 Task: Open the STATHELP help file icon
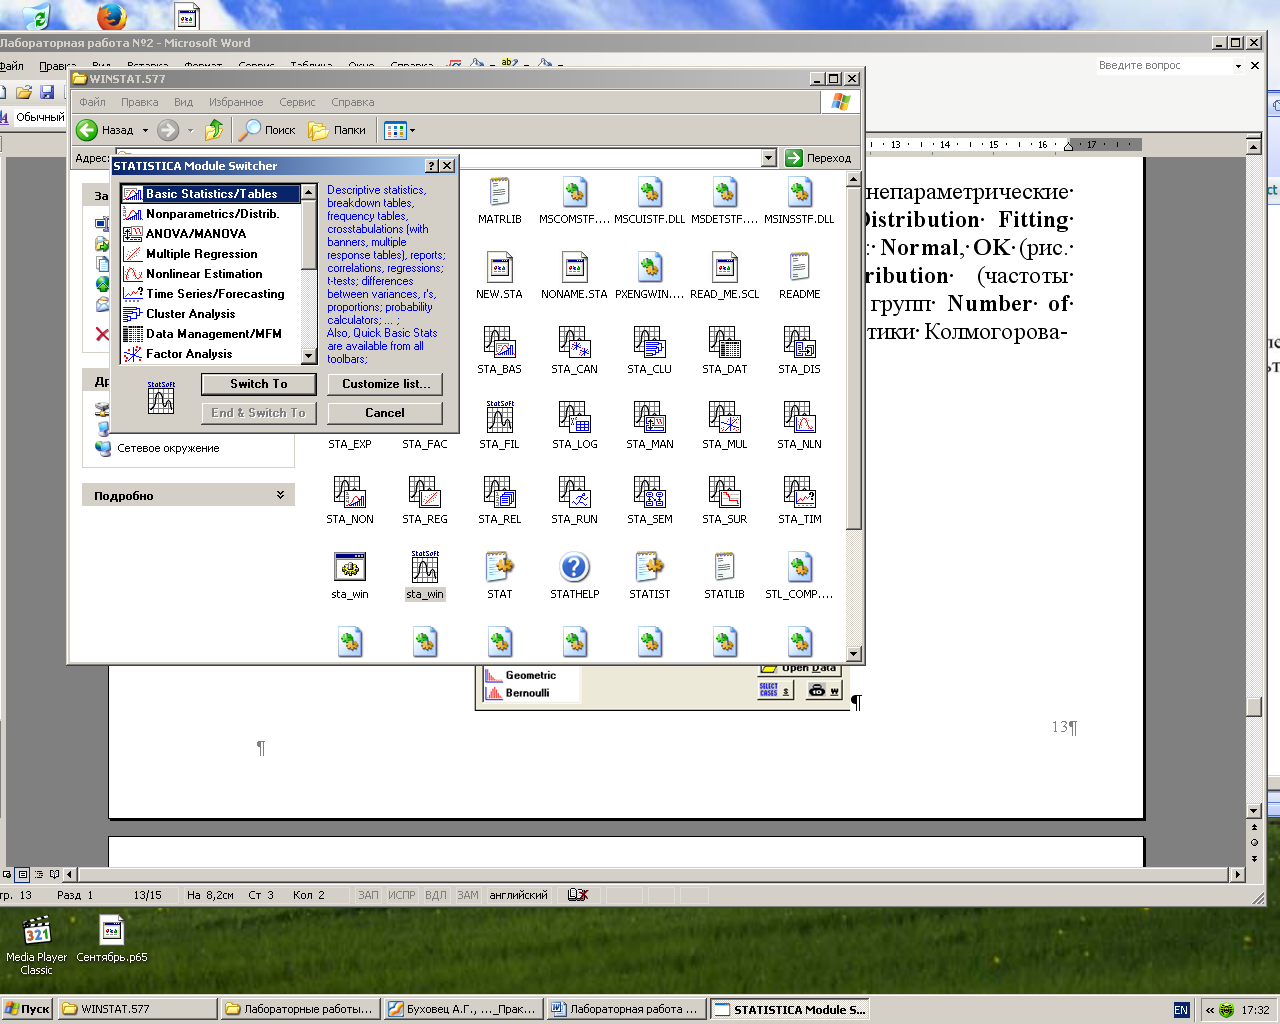click(574, 568)
